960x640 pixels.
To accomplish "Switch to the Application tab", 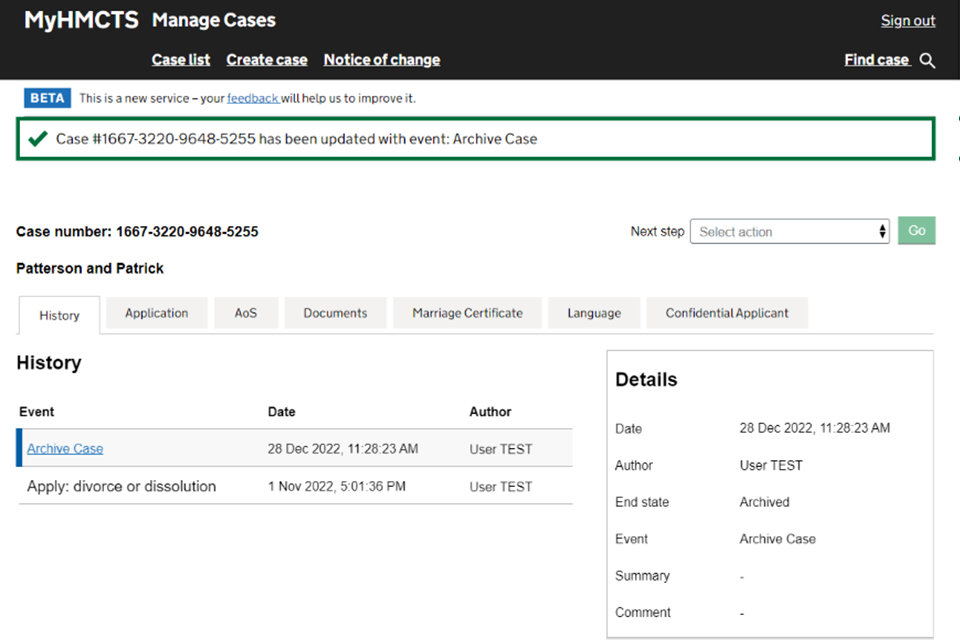I will point(156,313).
